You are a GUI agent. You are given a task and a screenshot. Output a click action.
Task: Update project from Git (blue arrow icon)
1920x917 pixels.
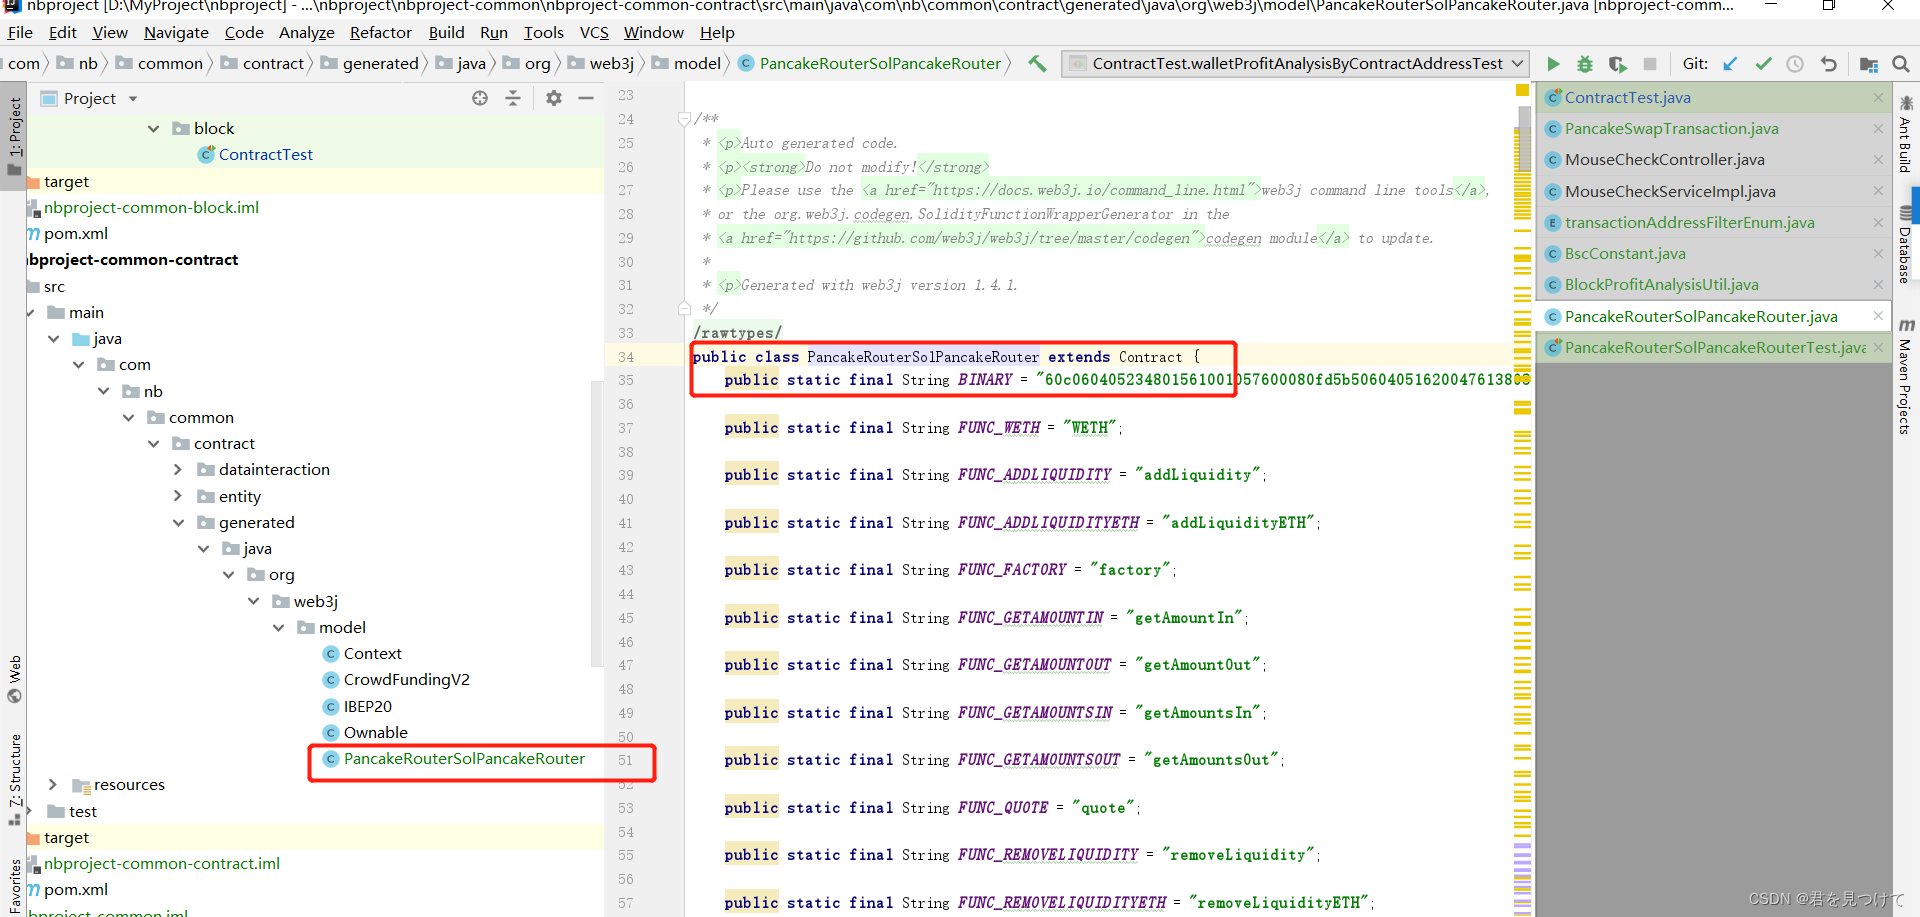(x=1731, y=63)
